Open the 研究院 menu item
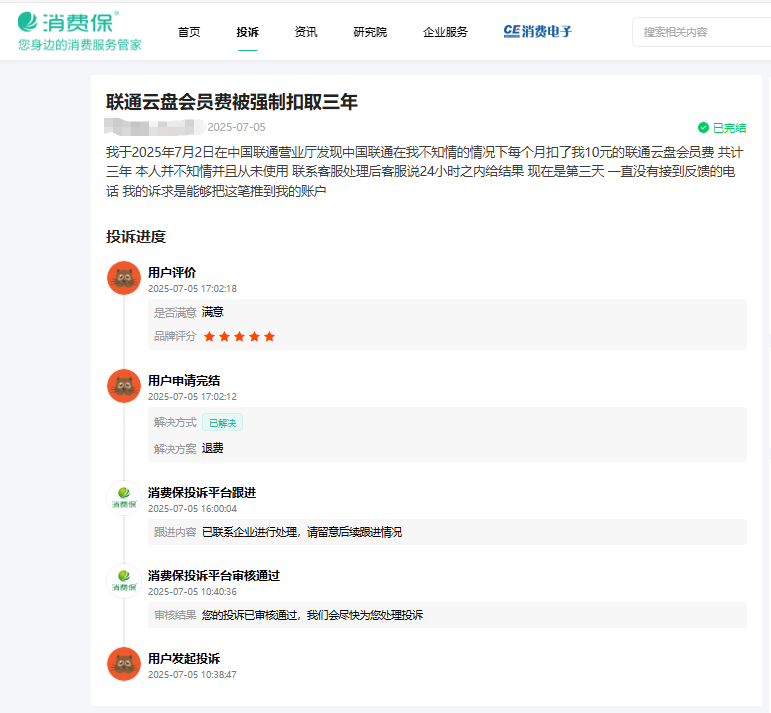The image size is (771, 713). point(370,32)
